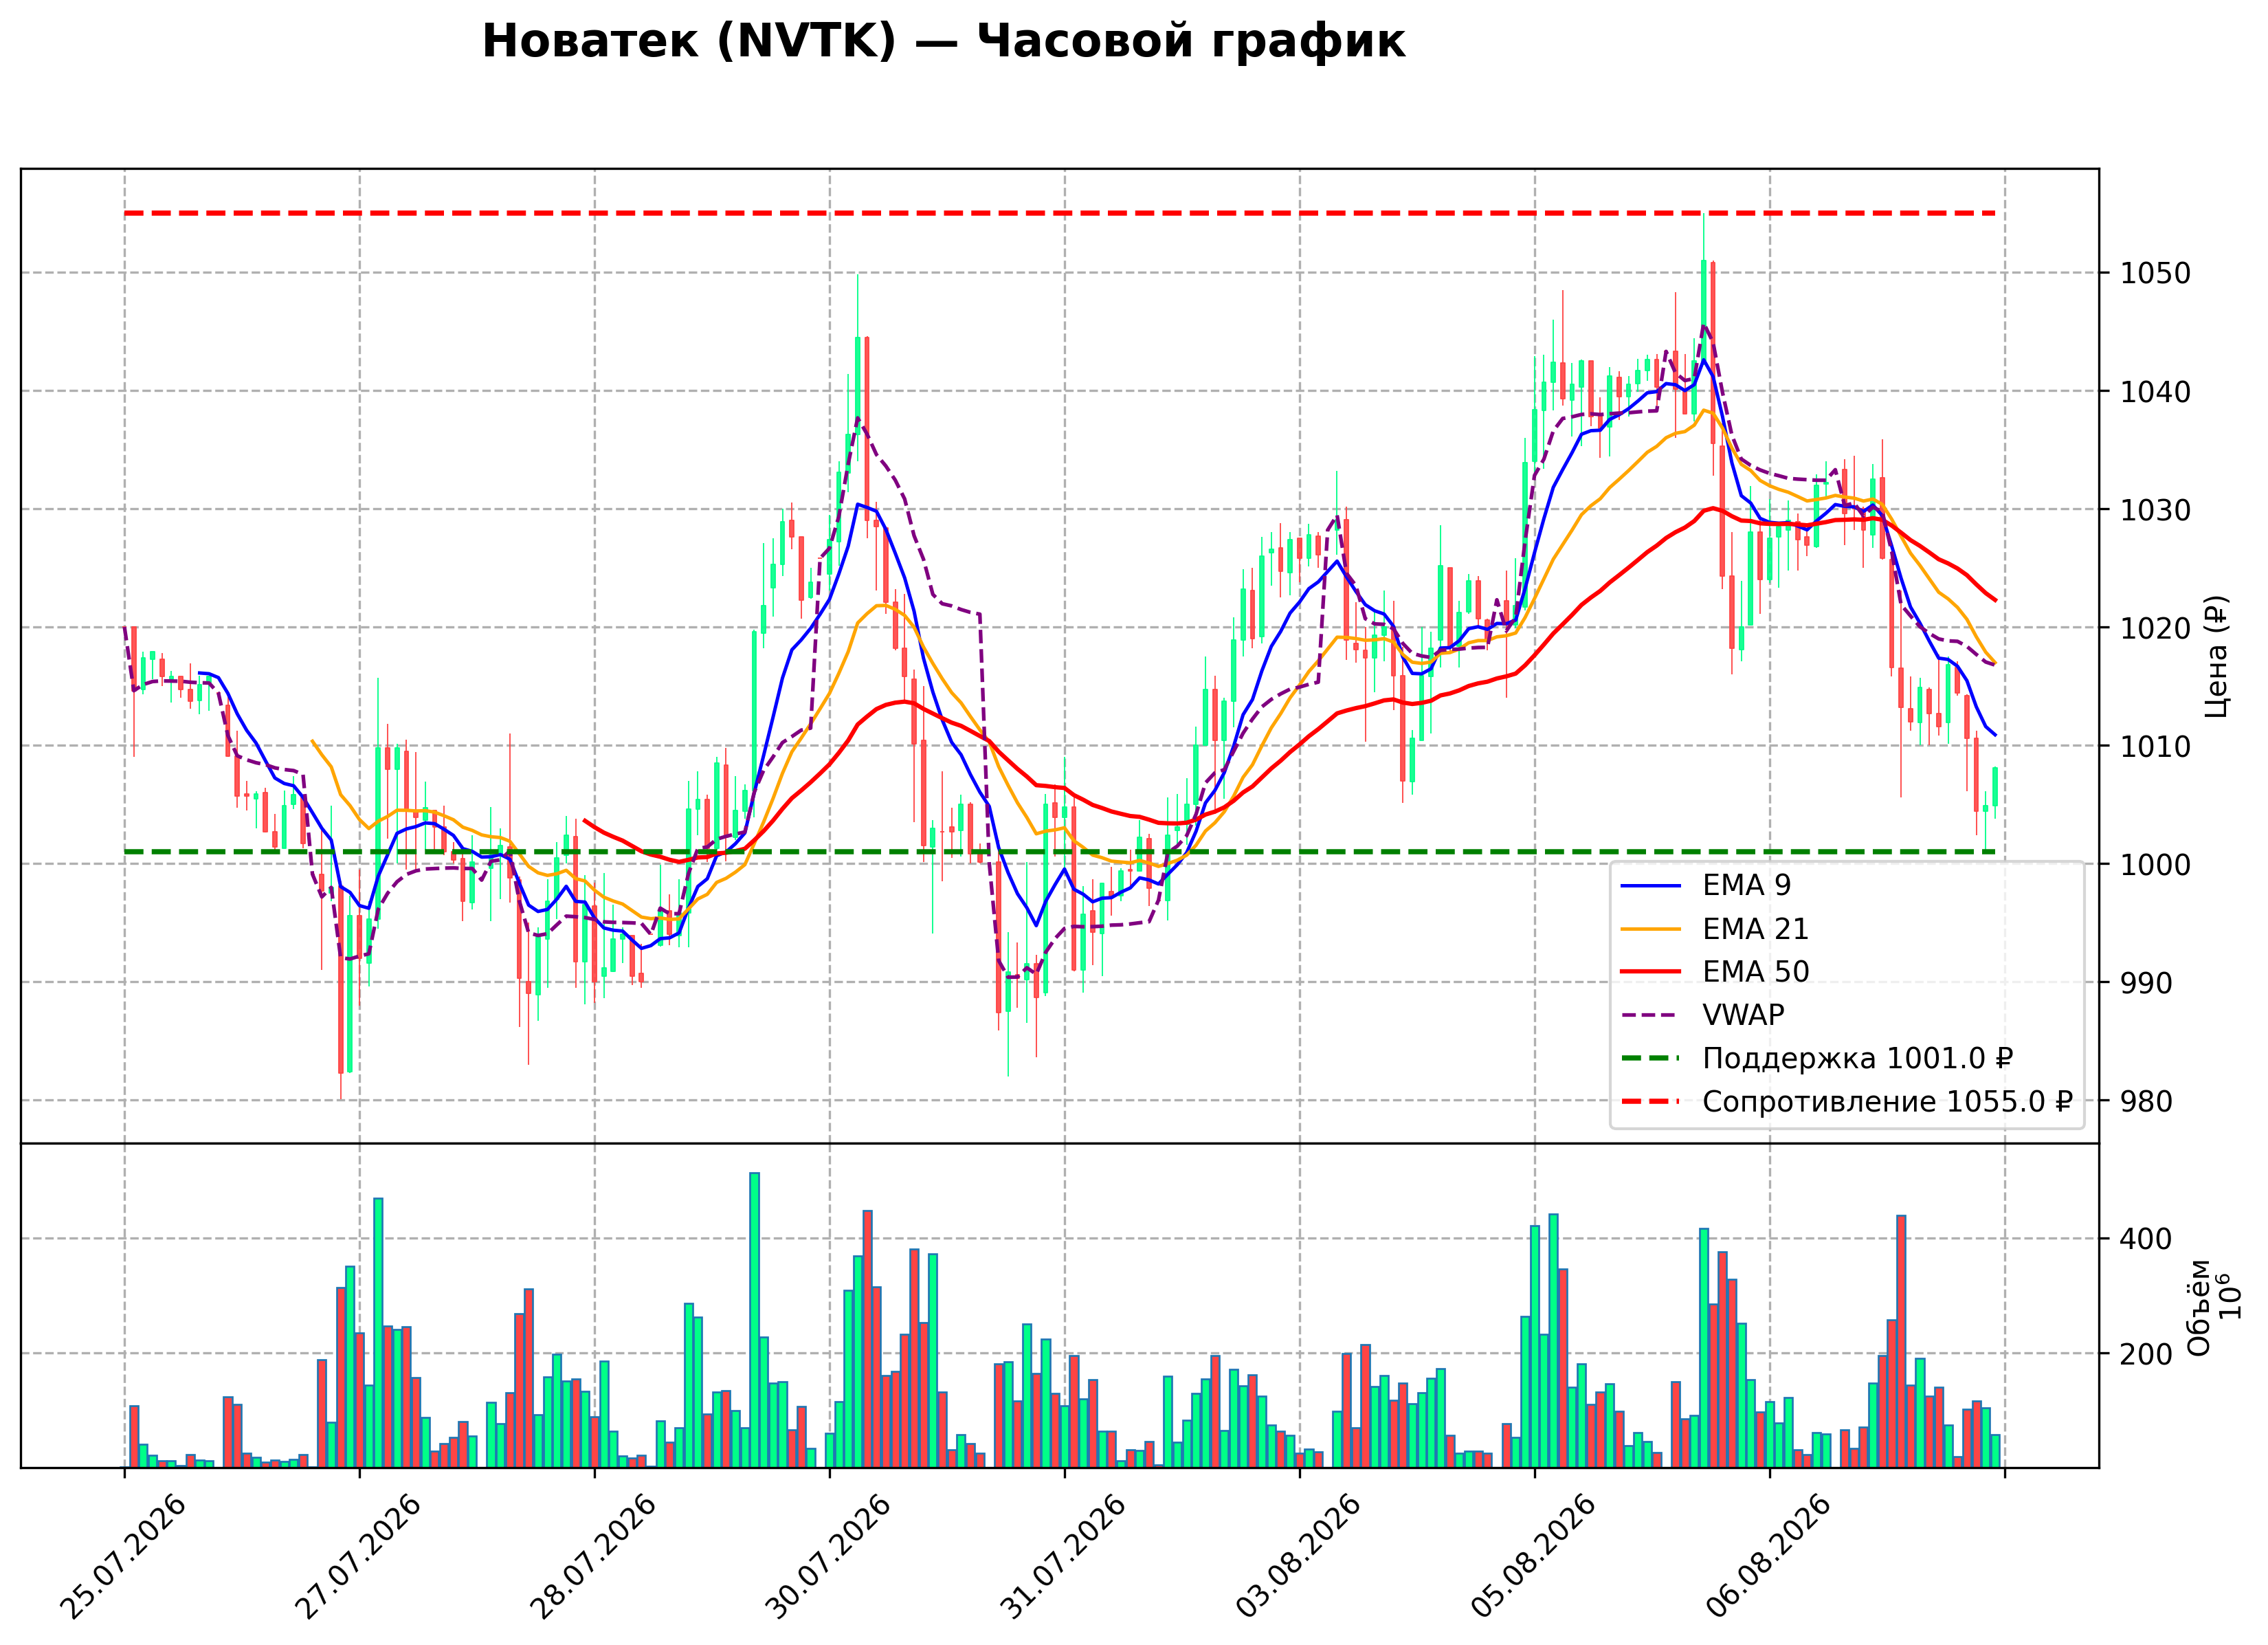Click the red dashed resistance line at 1055
This screenshot has height=1645, width=2268.
[1060, 213]
